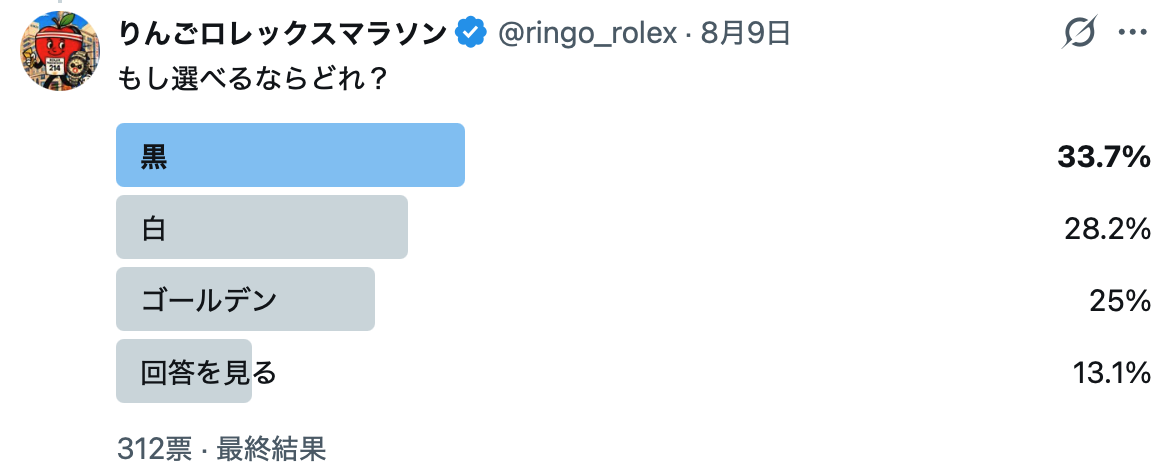The image size is (1168, 476).
Task: Click the tweet text もし選べるならどれ?
Action: (252, 80)
